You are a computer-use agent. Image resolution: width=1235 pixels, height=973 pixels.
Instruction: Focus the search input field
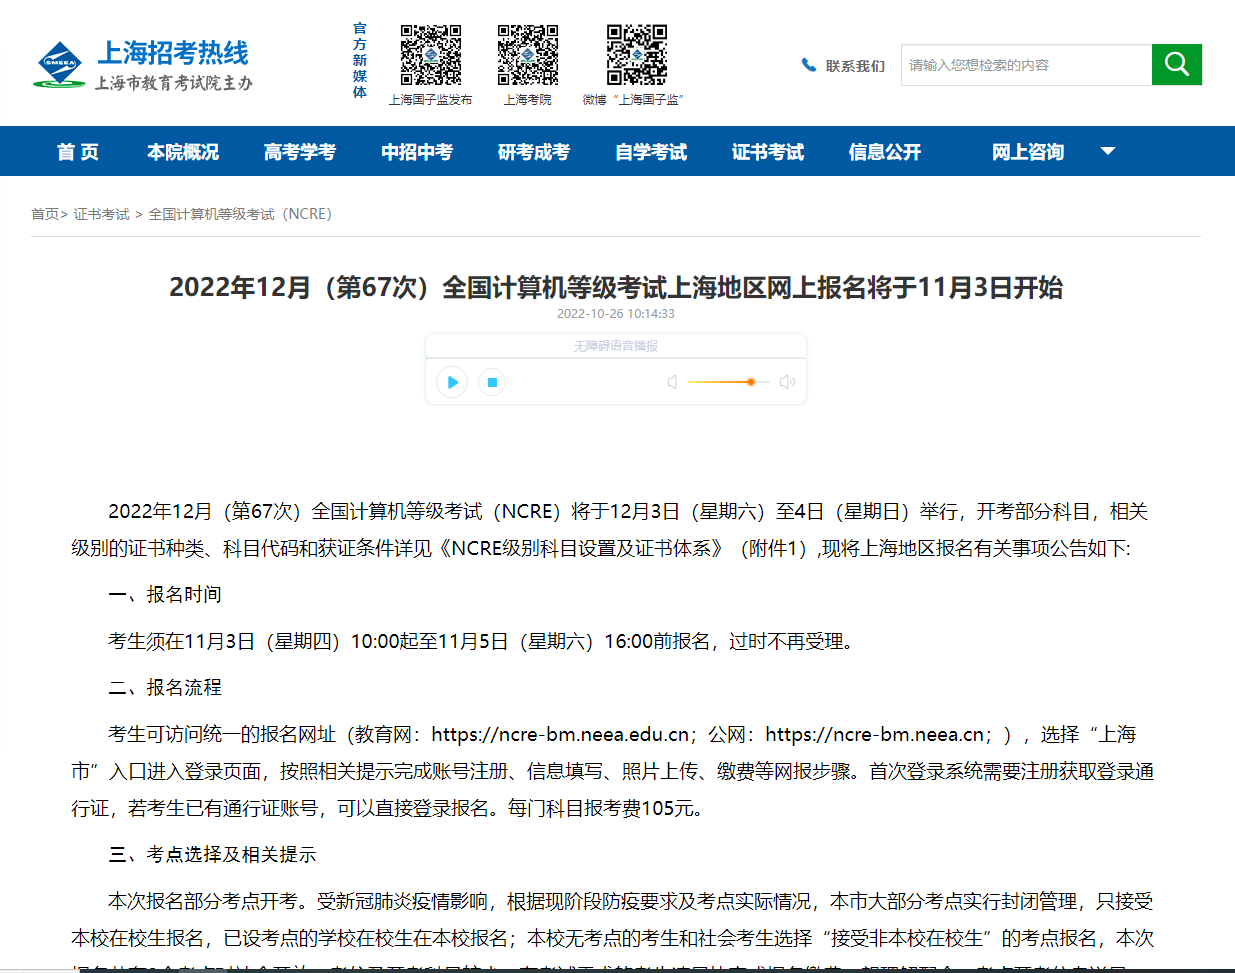[1025, 65]
